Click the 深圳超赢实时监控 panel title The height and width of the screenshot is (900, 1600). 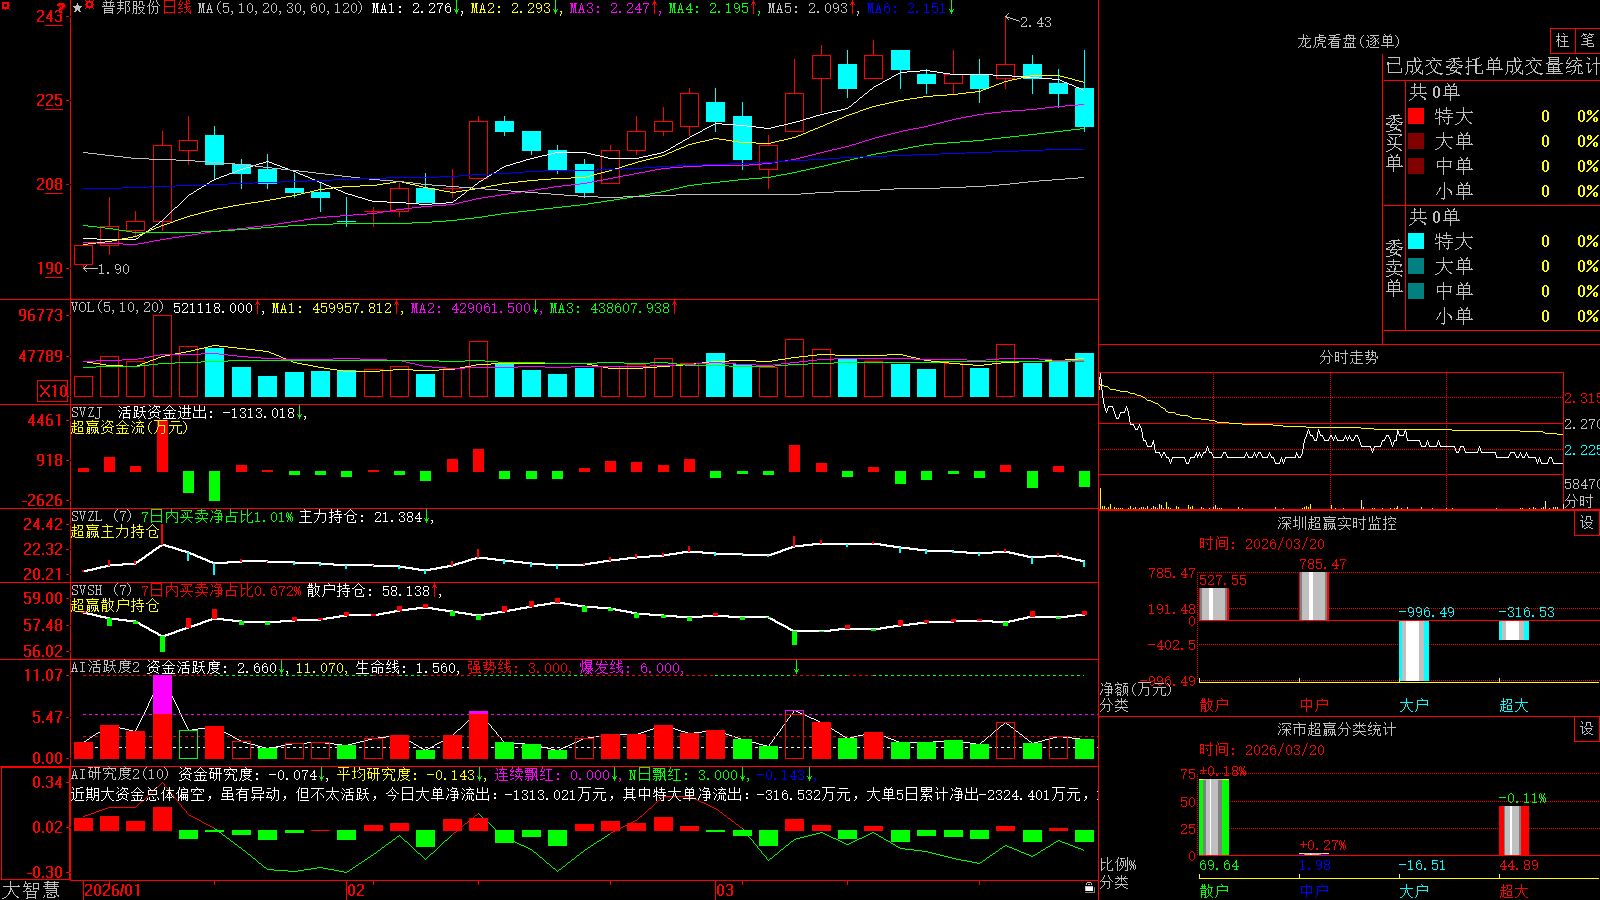tap(1337, 523)
